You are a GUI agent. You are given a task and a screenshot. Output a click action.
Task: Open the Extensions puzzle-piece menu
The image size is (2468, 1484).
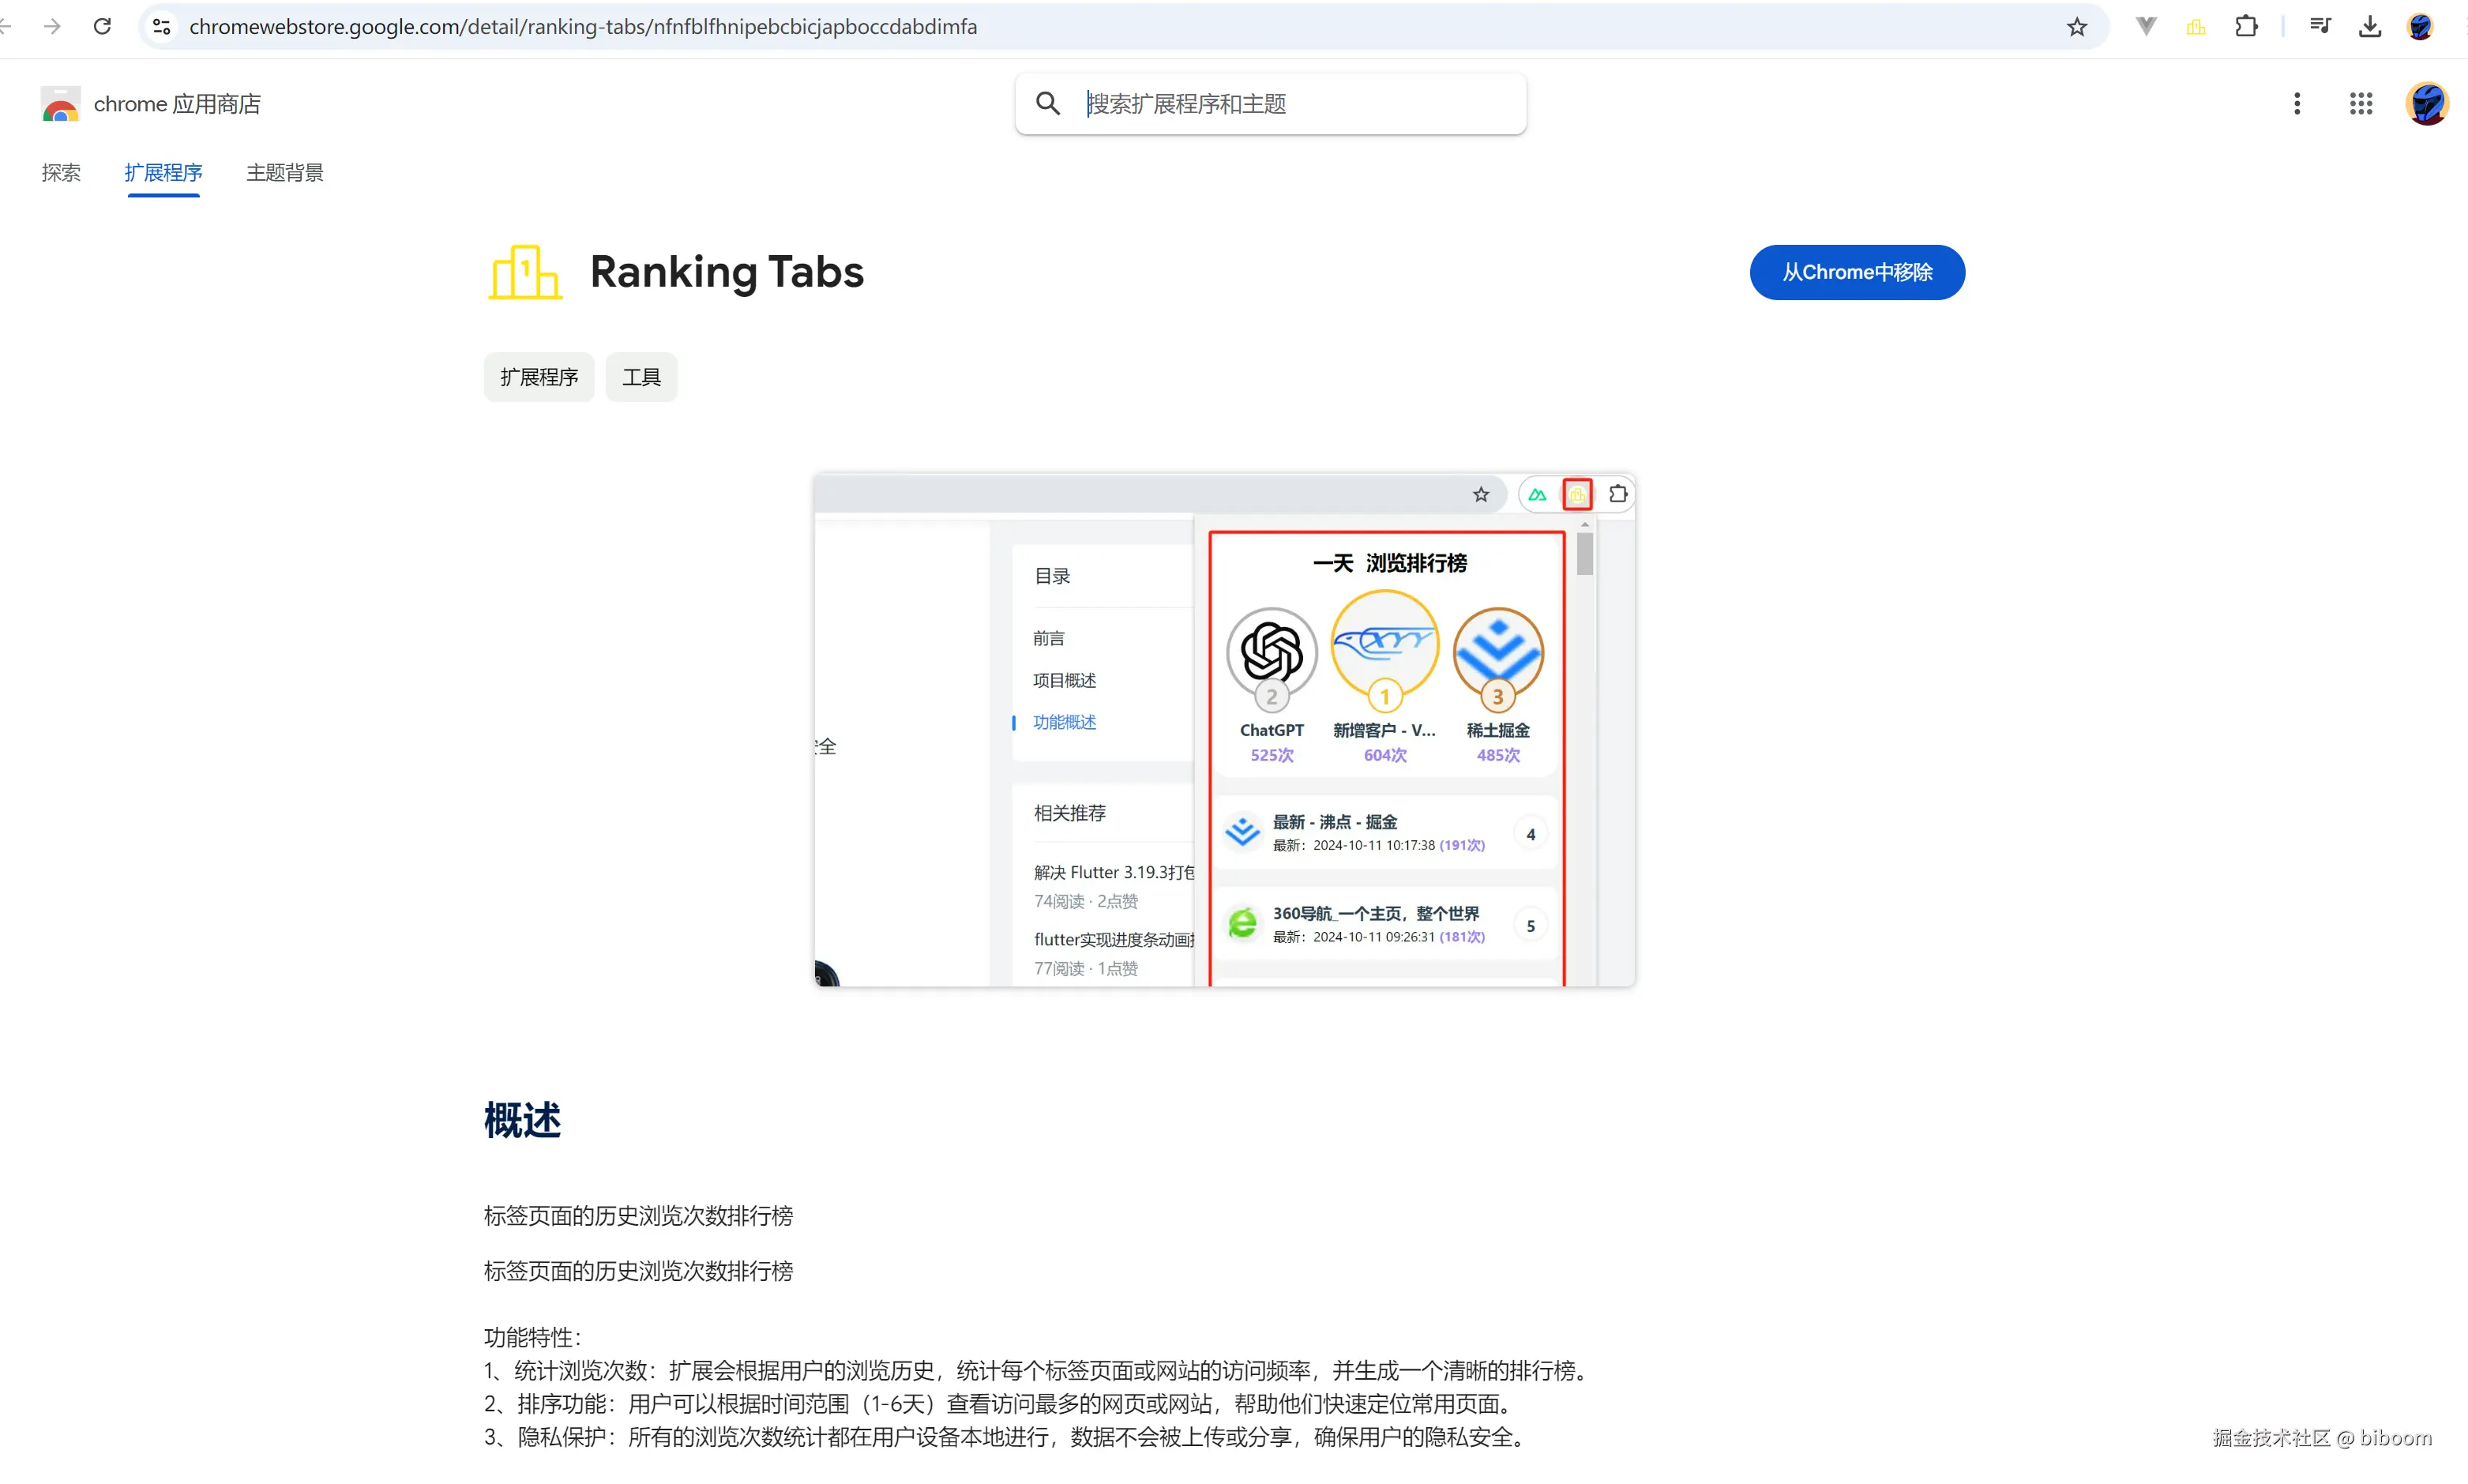click(2246, 26)
